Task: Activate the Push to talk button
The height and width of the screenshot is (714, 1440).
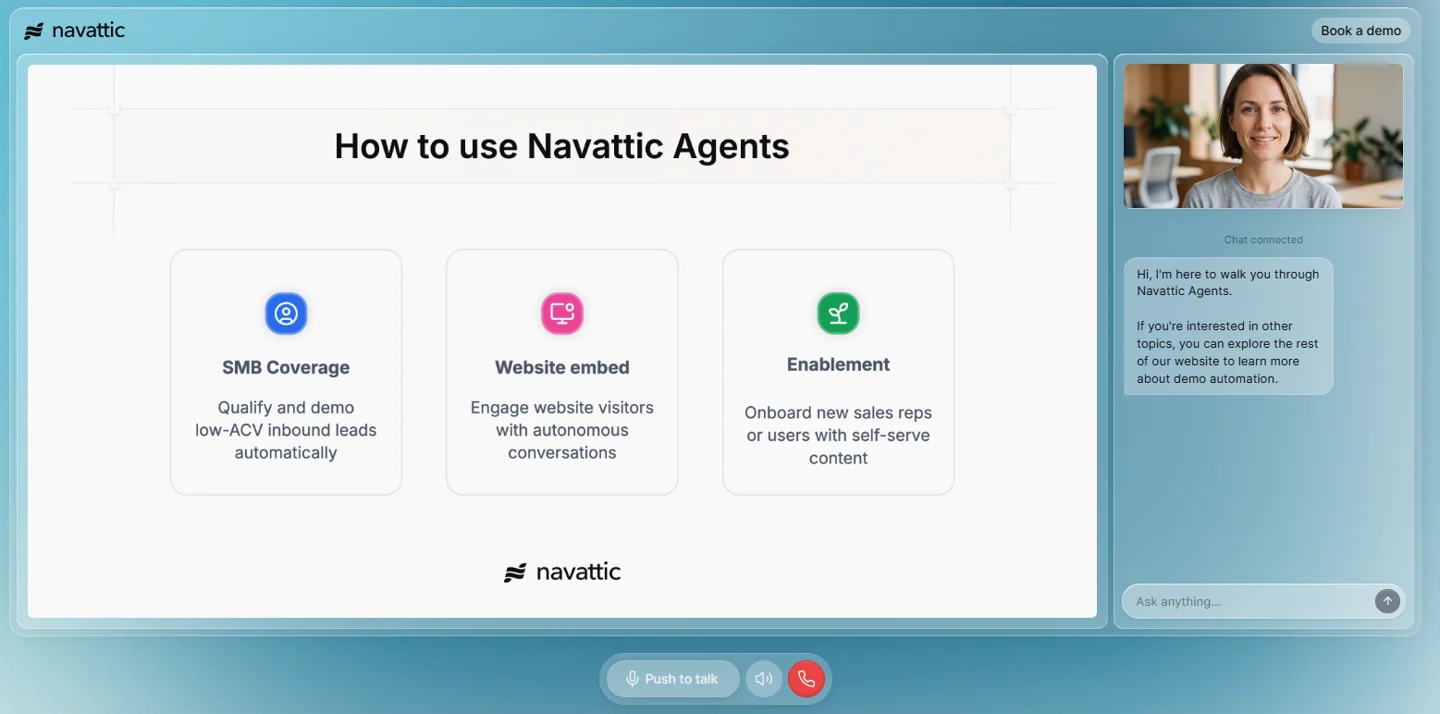Action: tap(673, 679)
